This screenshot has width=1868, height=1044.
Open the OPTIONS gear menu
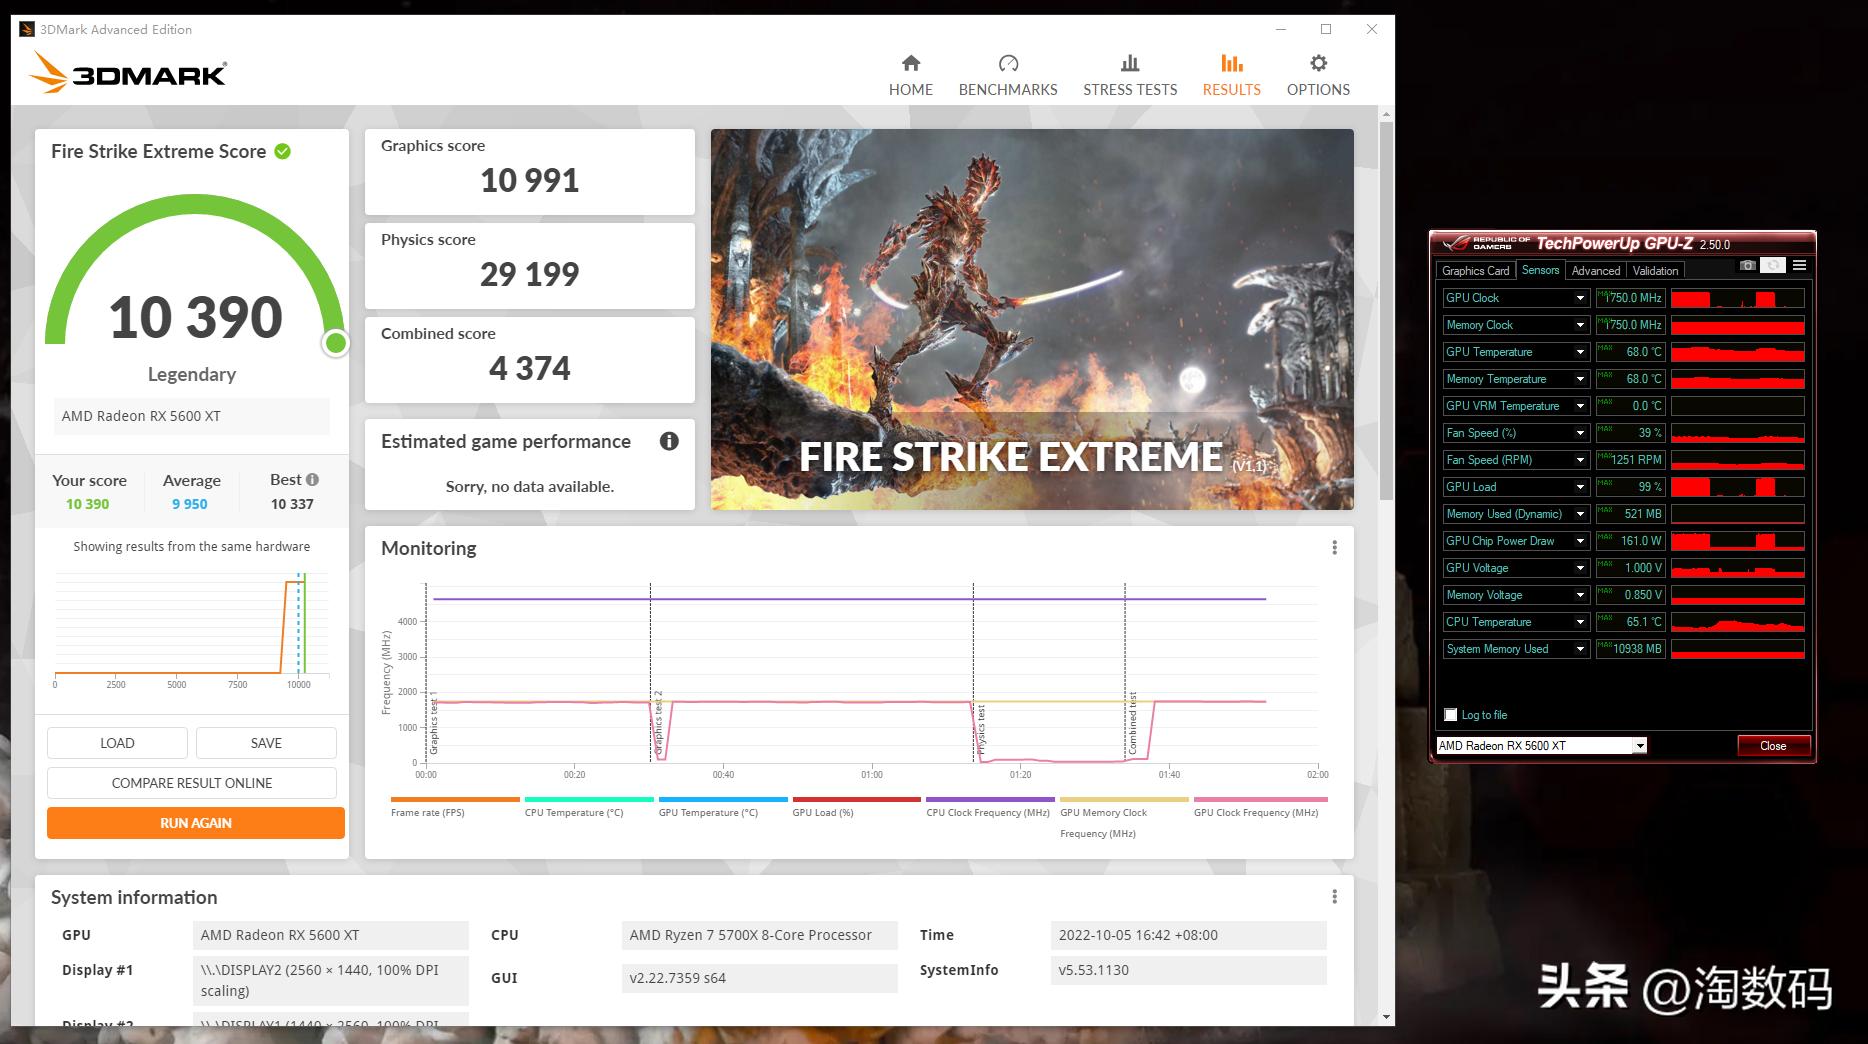pos(1317,64)
